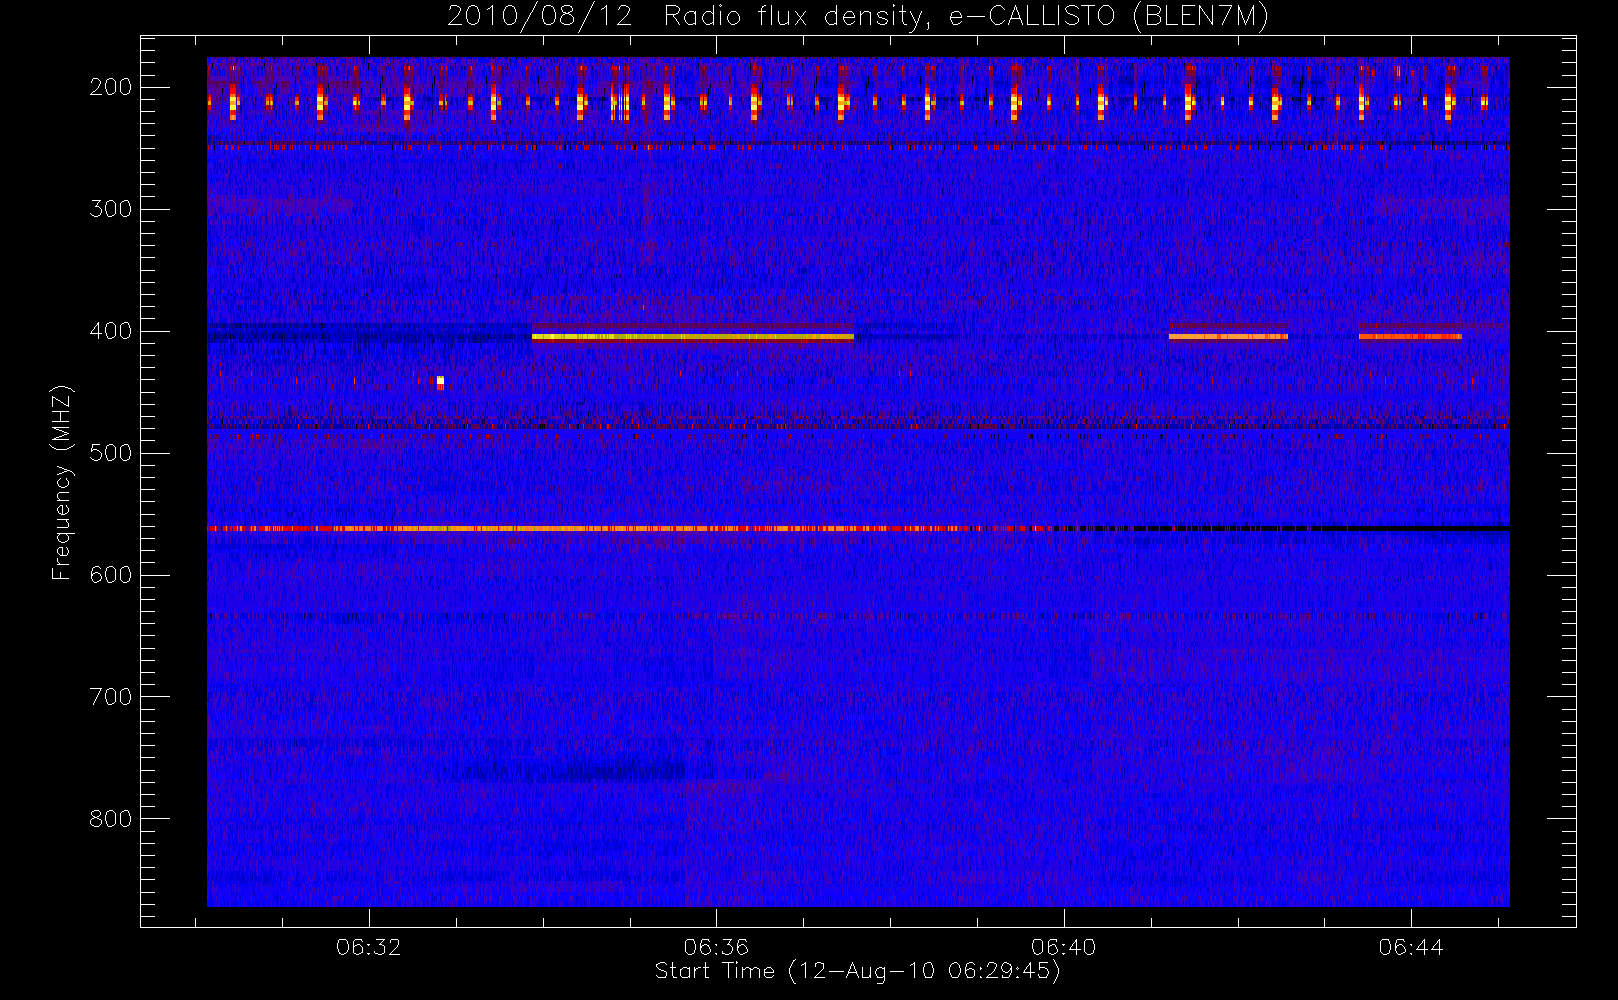The width and height of the screenshot is (1618, 1000).
Task: Click the bright white spot near 440 MHz
Action: [440, 382]
